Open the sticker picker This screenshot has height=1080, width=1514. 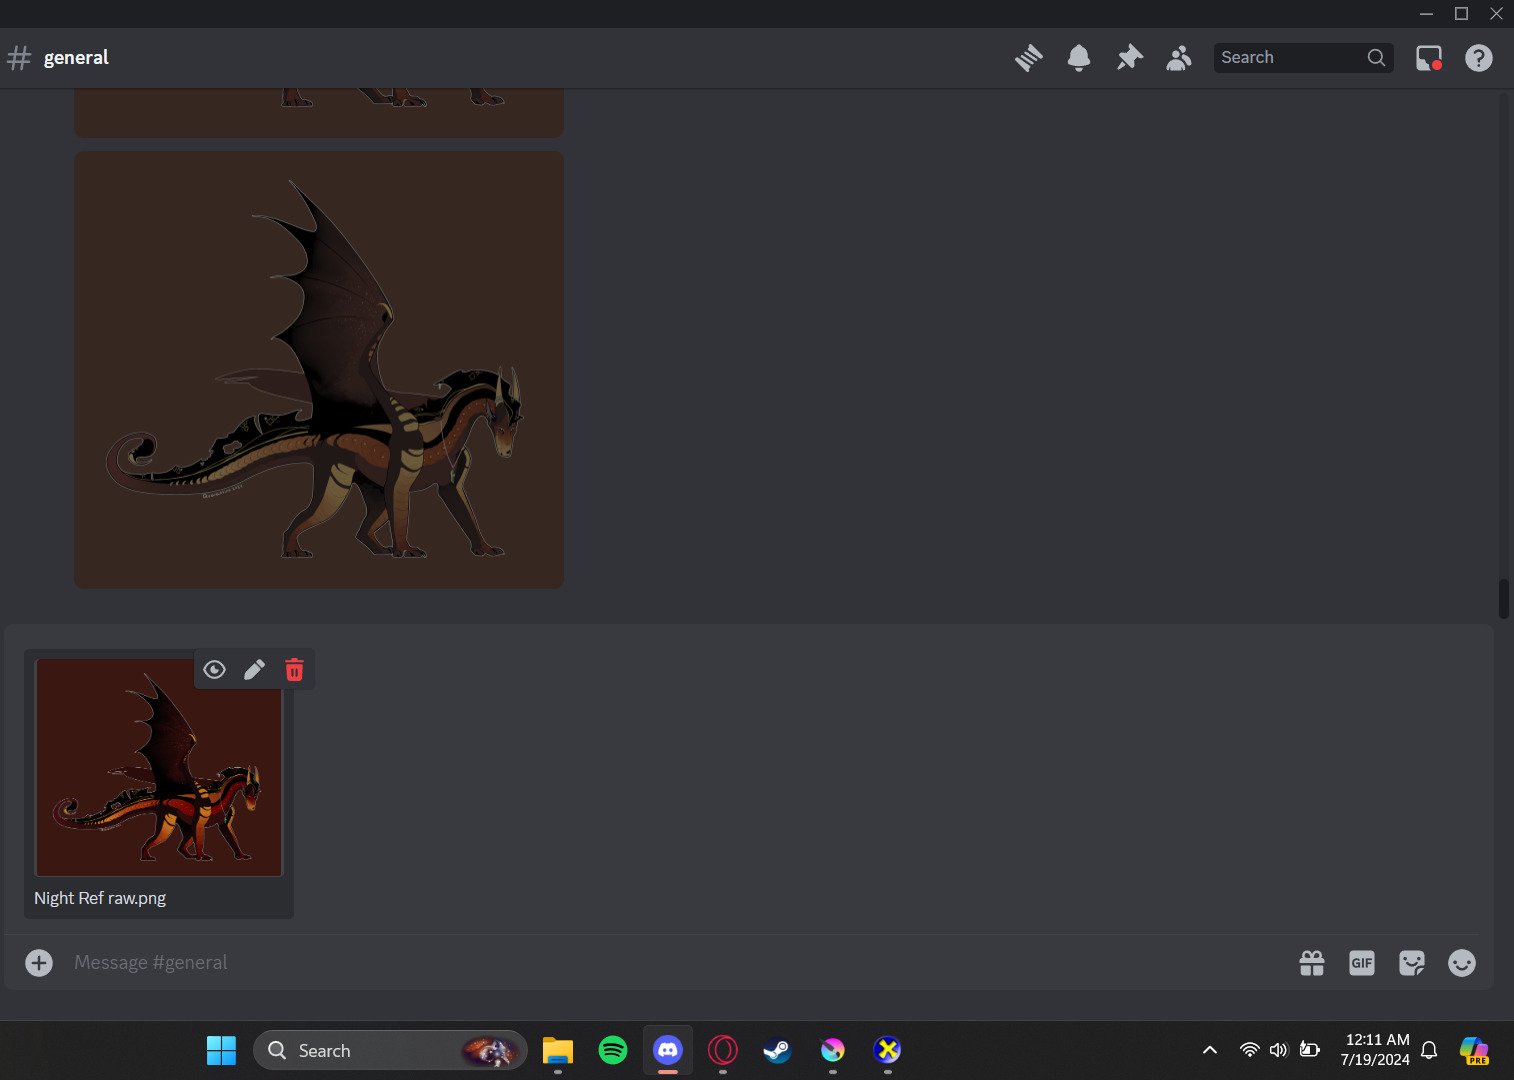tap(1411, 963)
